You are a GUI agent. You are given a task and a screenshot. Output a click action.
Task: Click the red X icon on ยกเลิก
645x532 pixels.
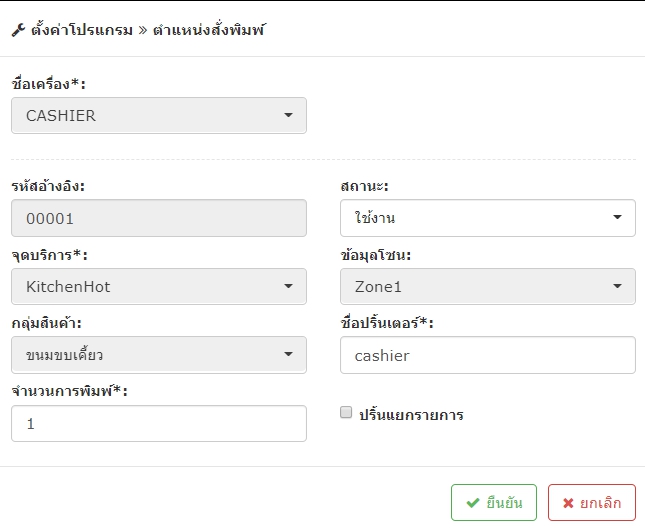pyautogui.click(x=568, y=503)
